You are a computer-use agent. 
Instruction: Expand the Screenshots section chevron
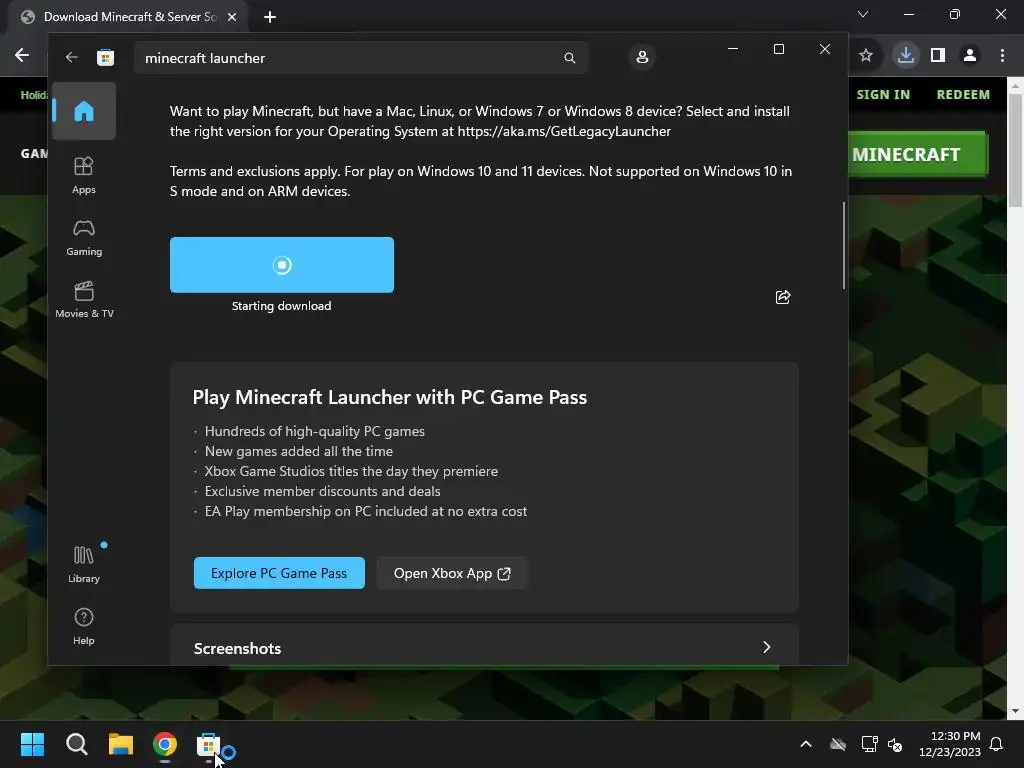point(766,647)
